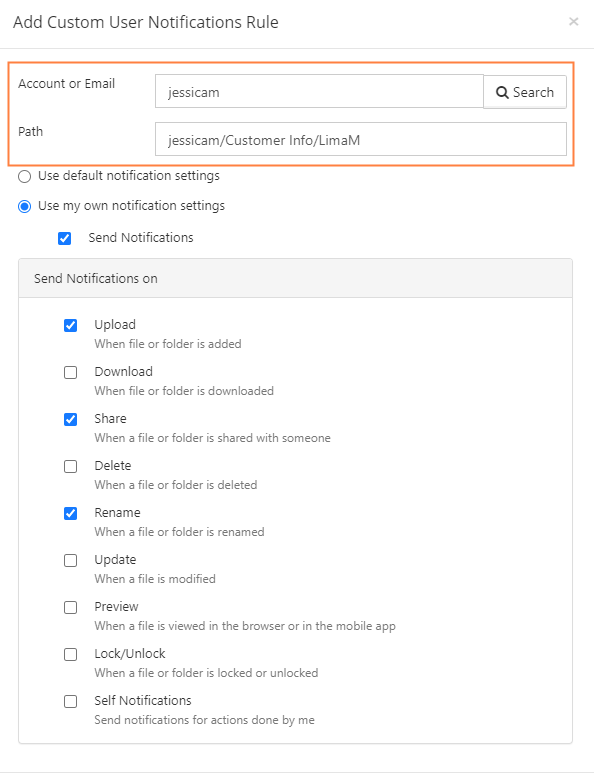Click the Self Notifications label text
This screenshot has height=776, width=594.
point(143,700)
